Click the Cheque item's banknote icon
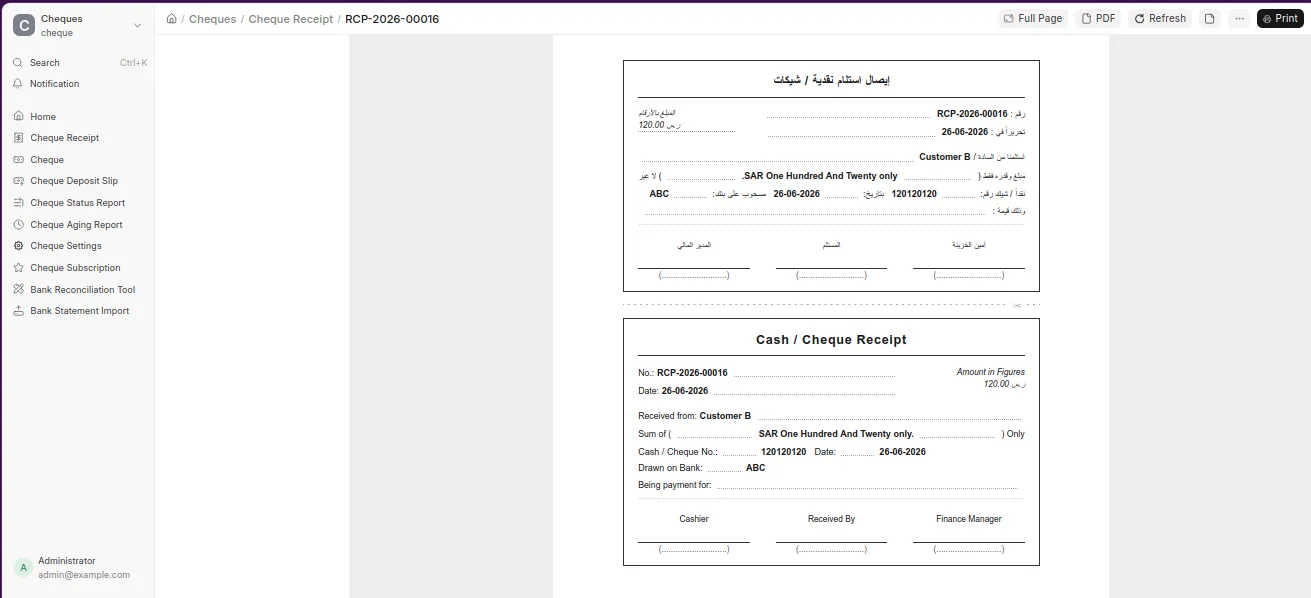 (19, 160)
